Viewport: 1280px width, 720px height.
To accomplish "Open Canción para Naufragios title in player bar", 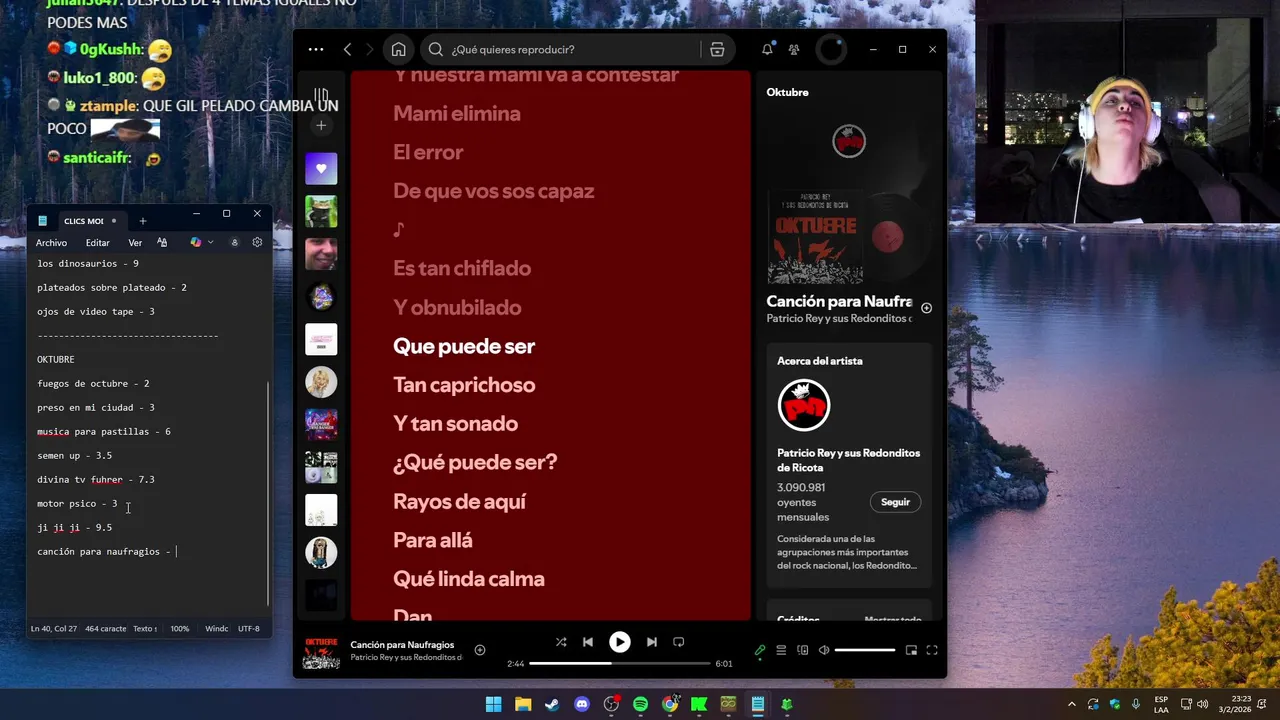I will pos(402,645).
